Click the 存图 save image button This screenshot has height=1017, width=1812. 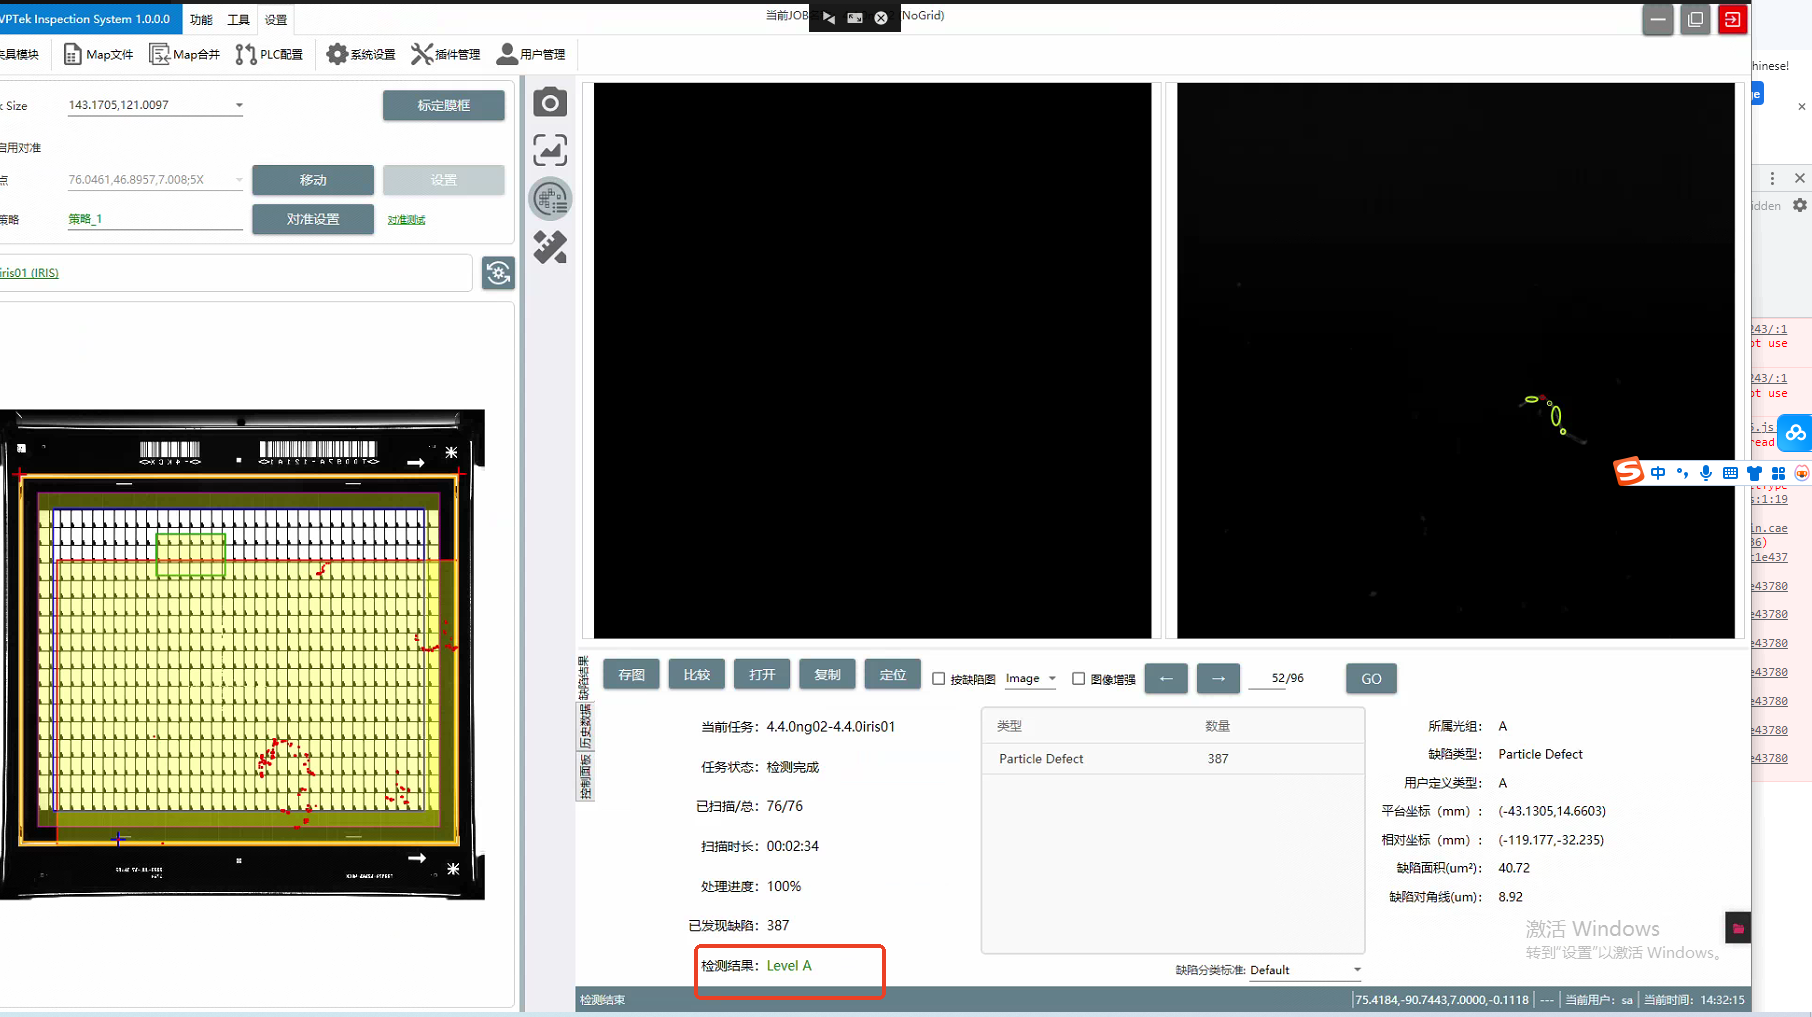(x=631, y=675)
